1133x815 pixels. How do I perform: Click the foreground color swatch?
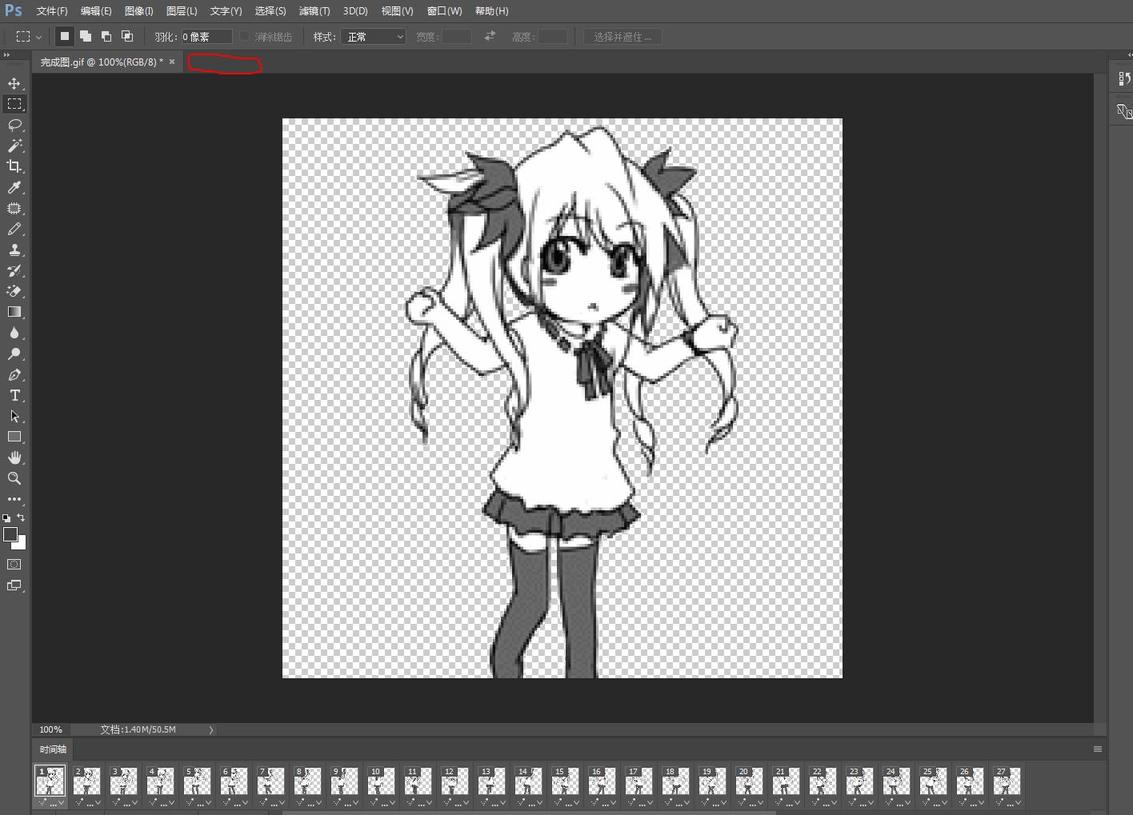[10, 535]
